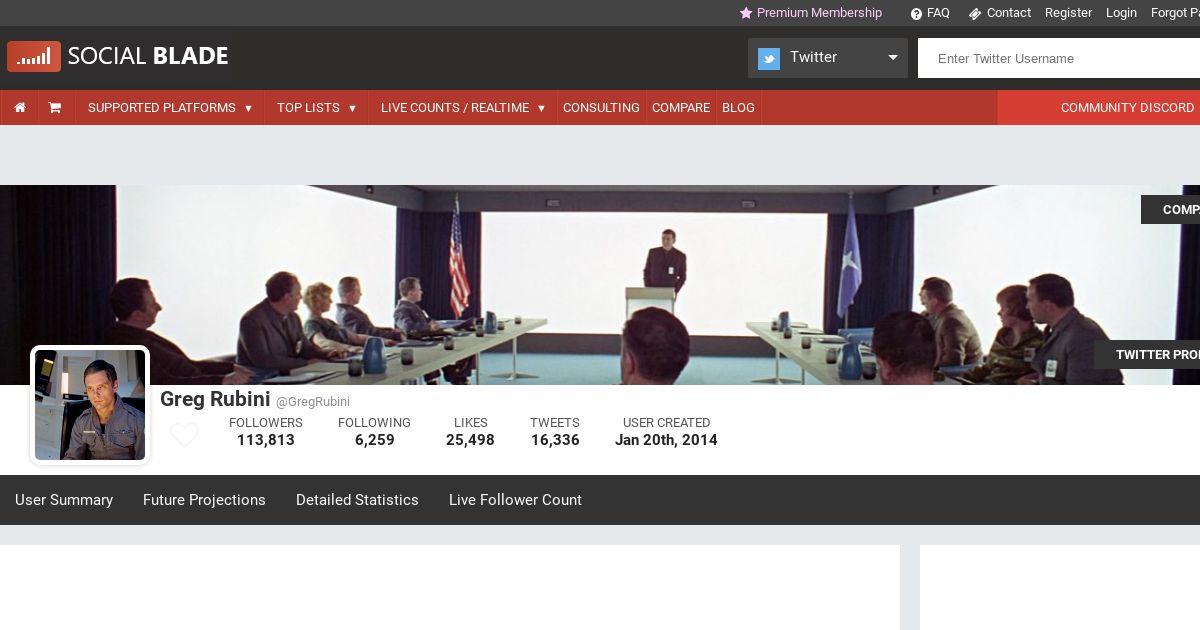Click the Premium Membership star icon
1200x630 pixels.
[x=745, y=13]
